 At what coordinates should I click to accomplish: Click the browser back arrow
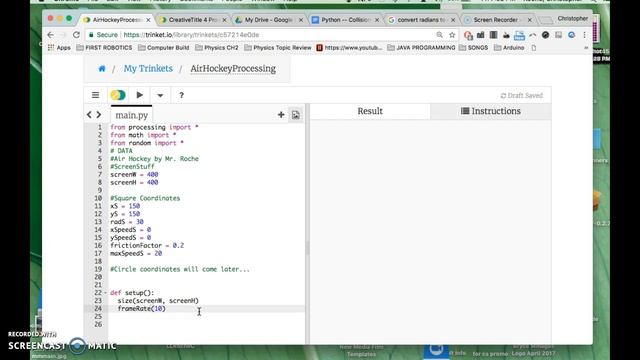[50, 35]
